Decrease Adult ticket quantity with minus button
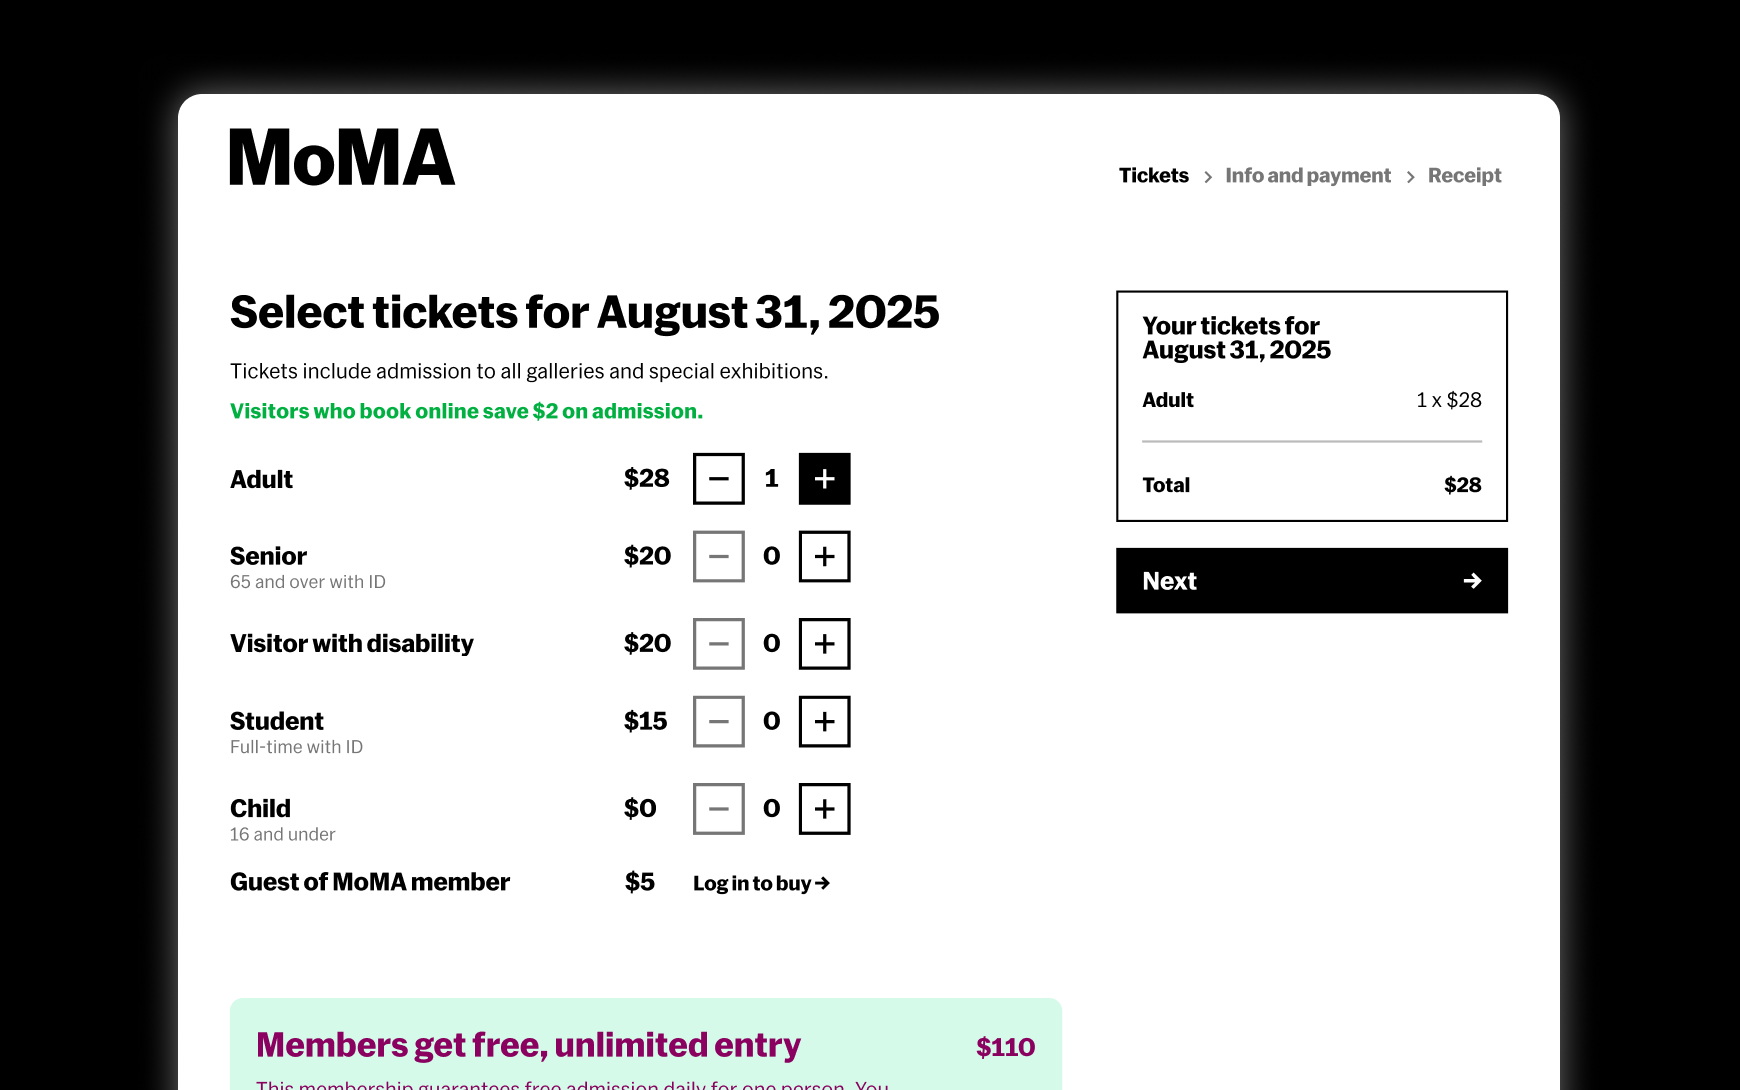The image size is (1740, 1090). point(718,479)
